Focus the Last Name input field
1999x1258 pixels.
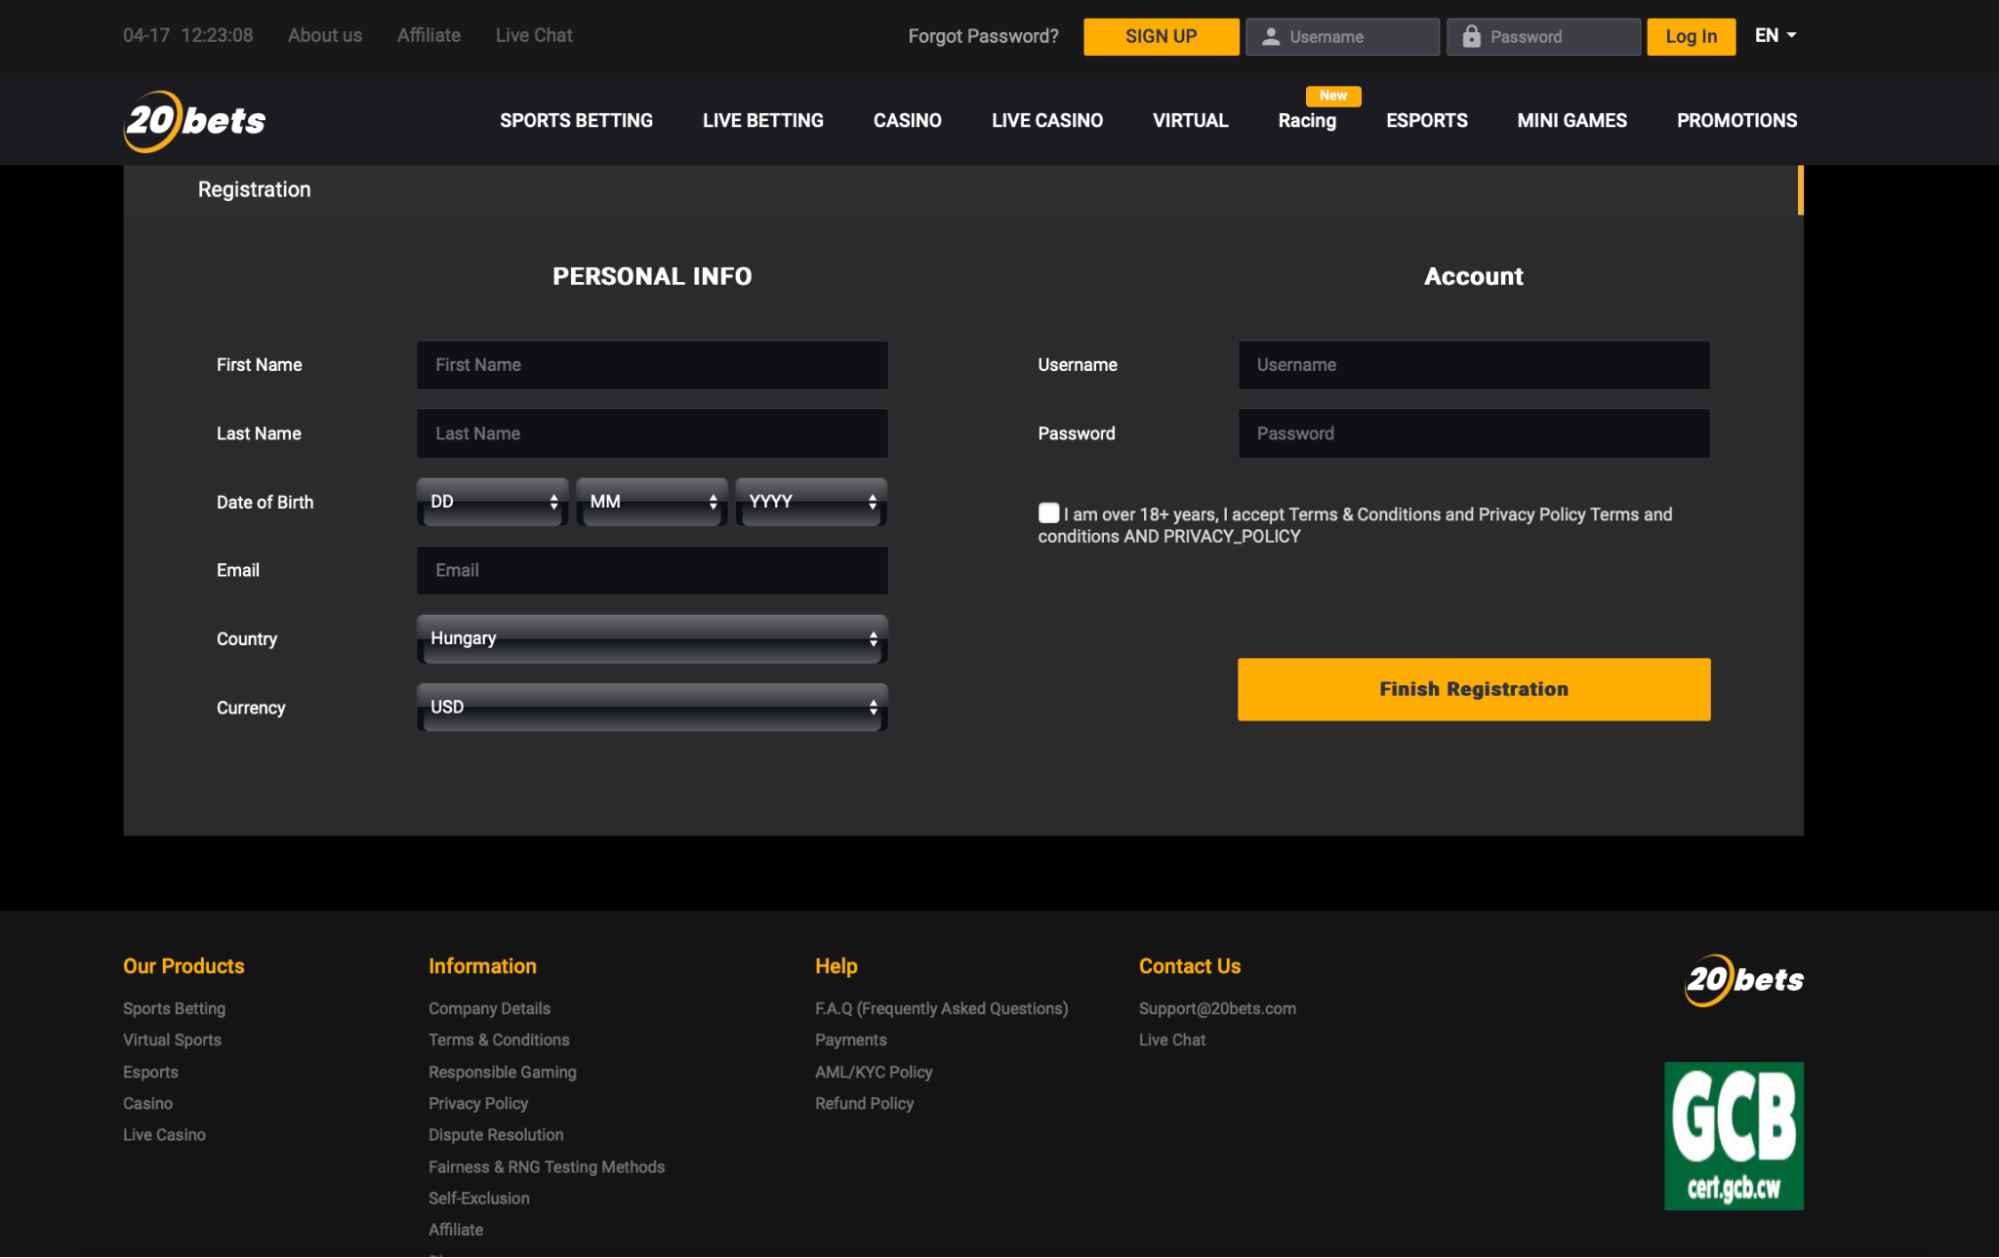(x=652, y=434)
